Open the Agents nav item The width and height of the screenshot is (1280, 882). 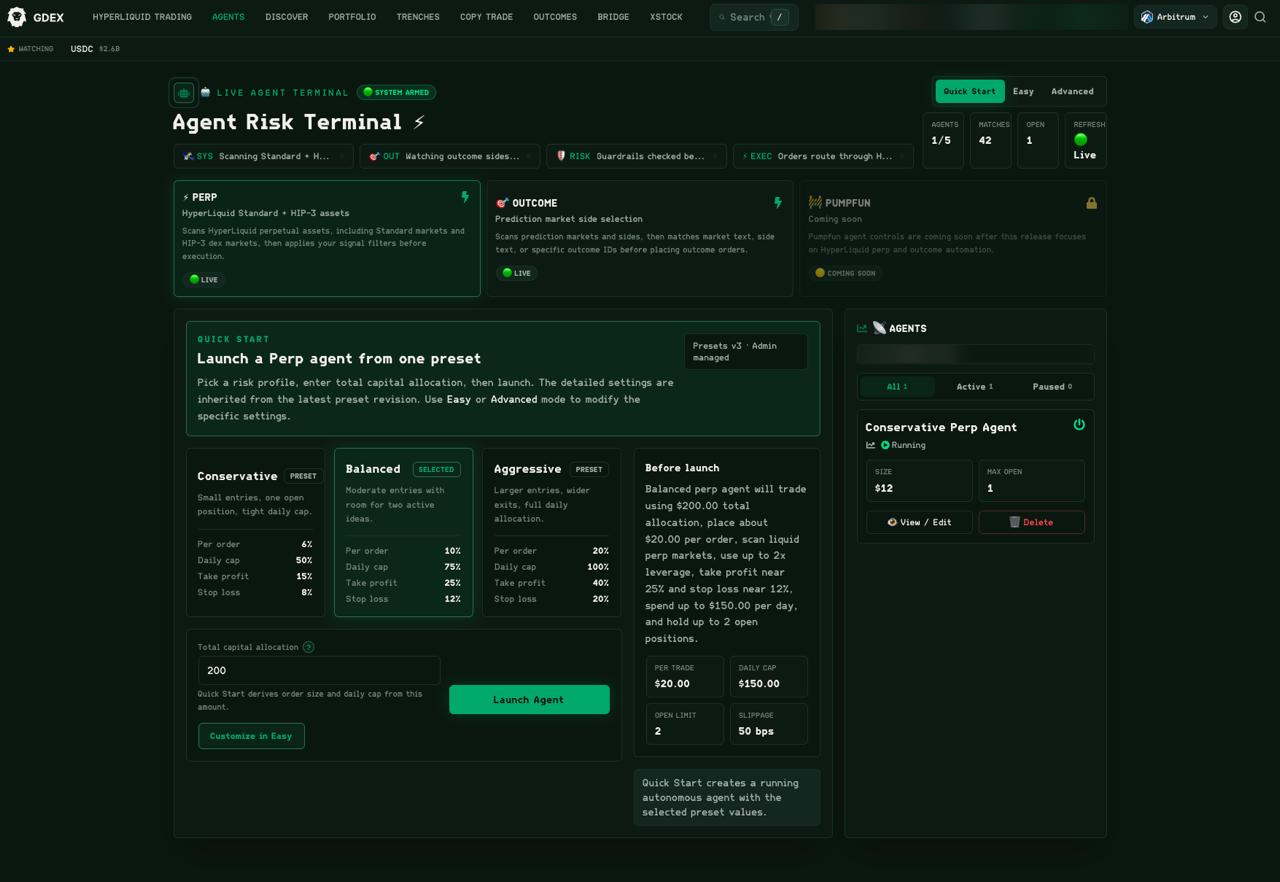[228, 17]
